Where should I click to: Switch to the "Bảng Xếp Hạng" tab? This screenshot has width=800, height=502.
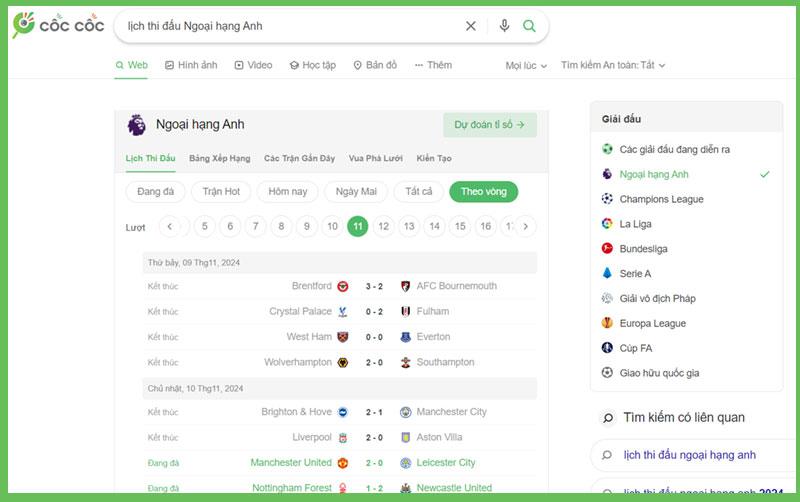[x=219, y=158]
